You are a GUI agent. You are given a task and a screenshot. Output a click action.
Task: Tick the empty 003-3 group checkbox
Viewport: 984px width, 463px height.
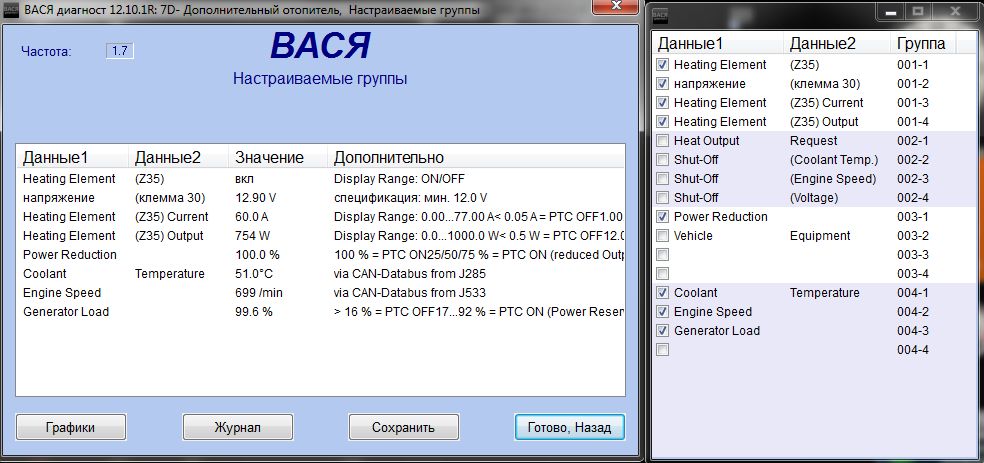coord(662,255)
